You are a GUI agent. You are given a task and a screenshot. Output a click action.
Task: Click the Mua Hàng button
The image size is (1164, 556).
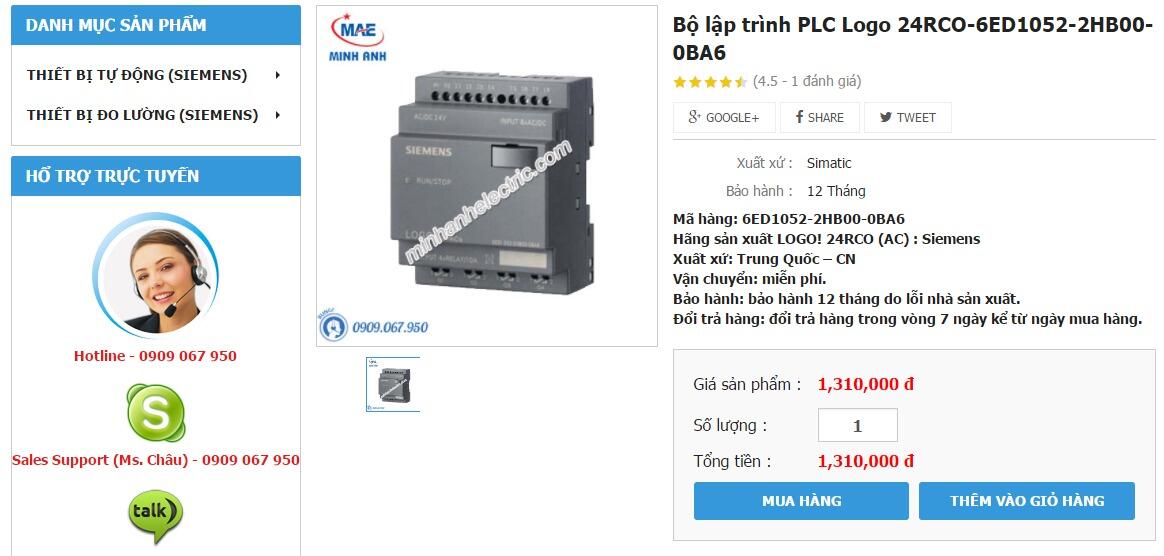(801, 500)
